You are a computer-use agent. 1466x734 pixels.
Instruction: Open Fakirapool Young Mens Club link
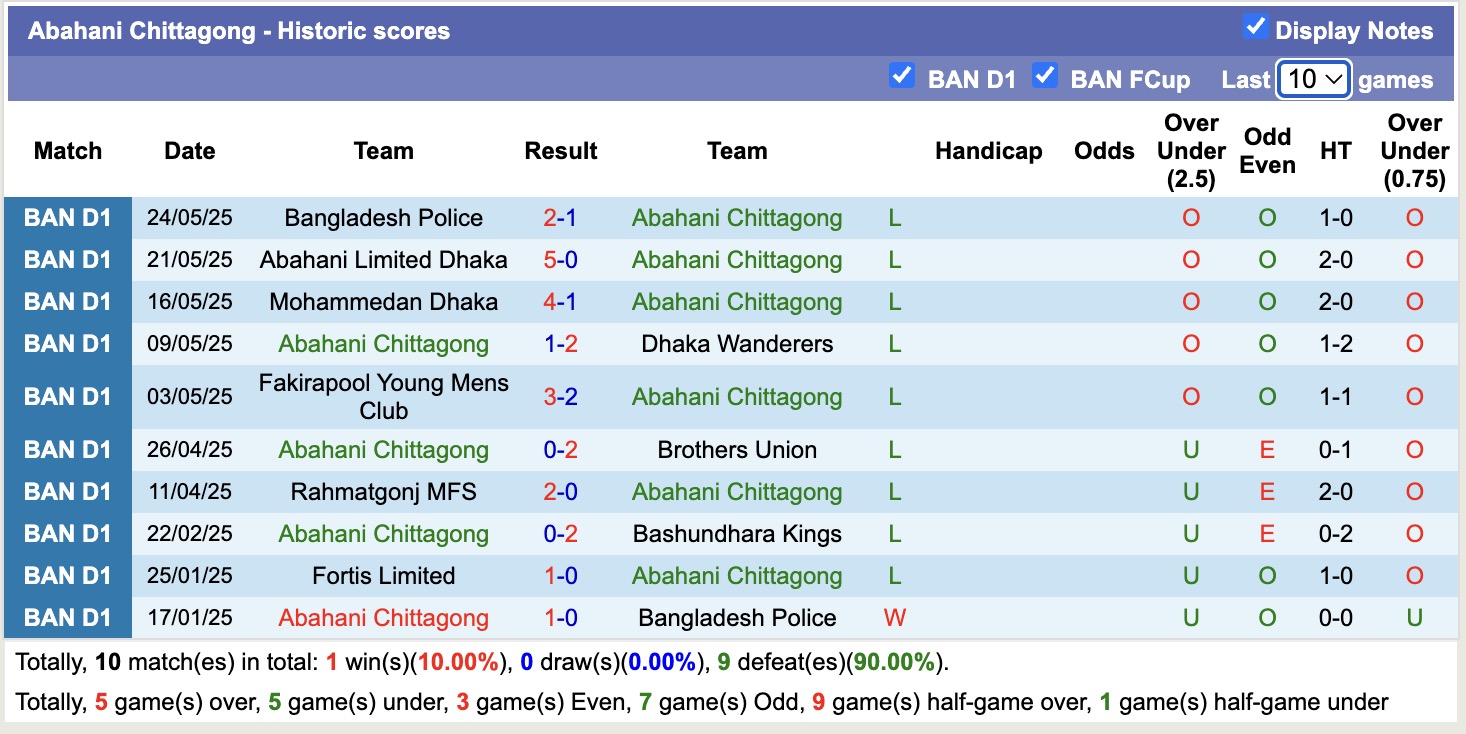click(383, 395)
